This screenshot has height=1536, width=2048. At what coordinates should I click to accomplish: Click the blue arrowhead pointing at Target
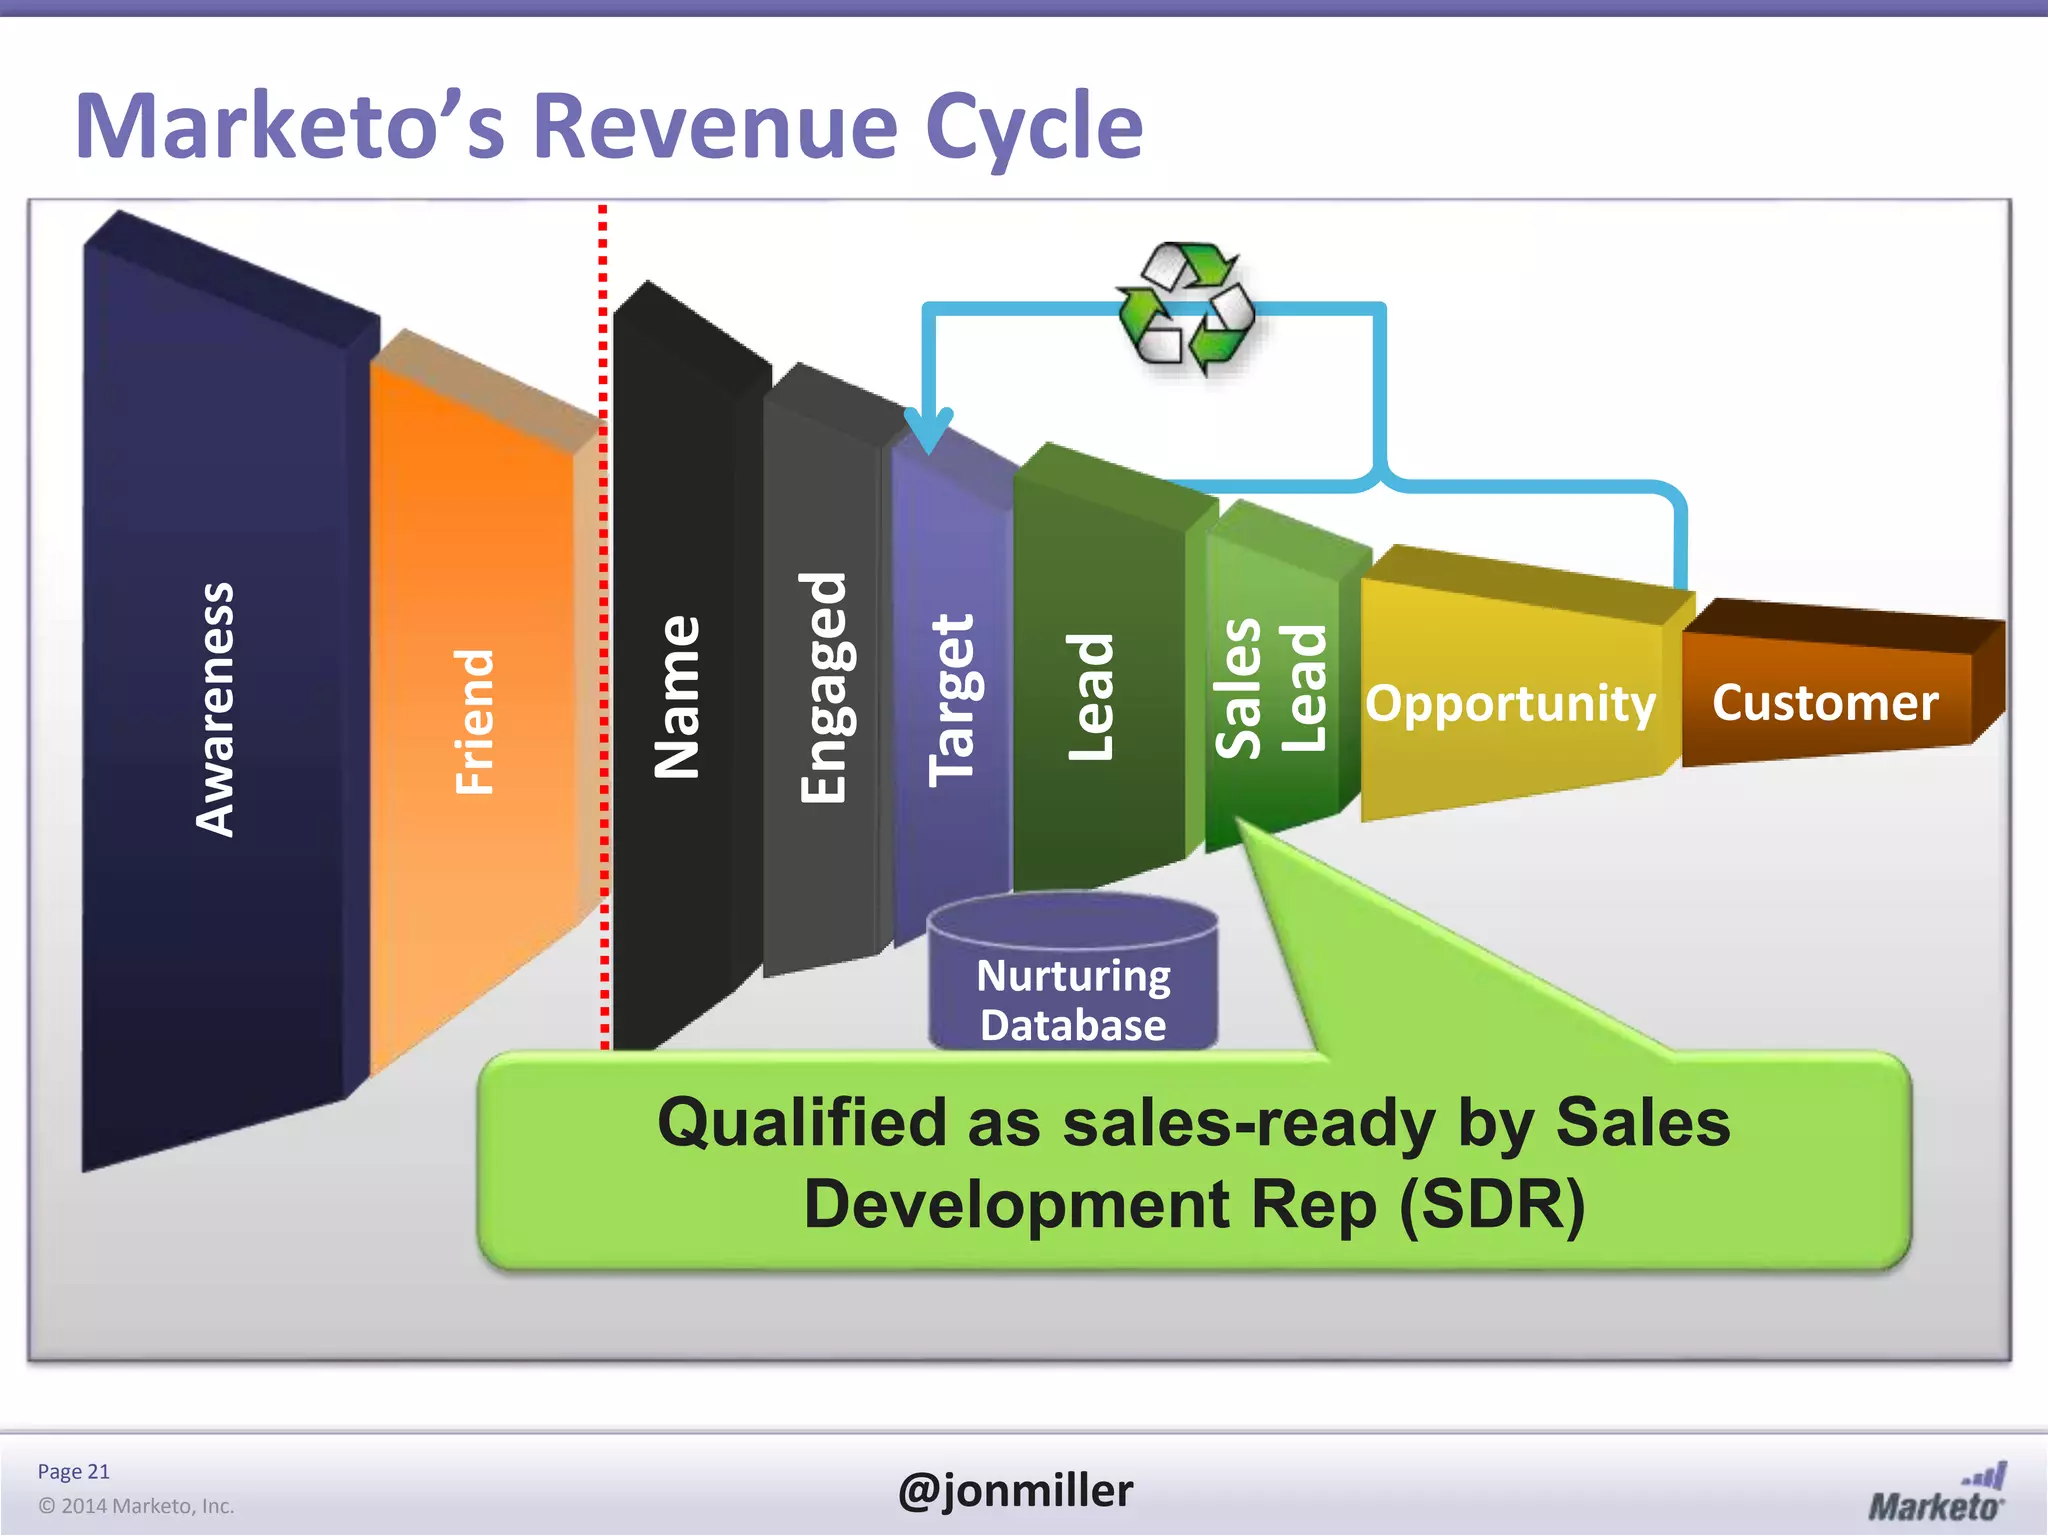[x=929, y=430]
